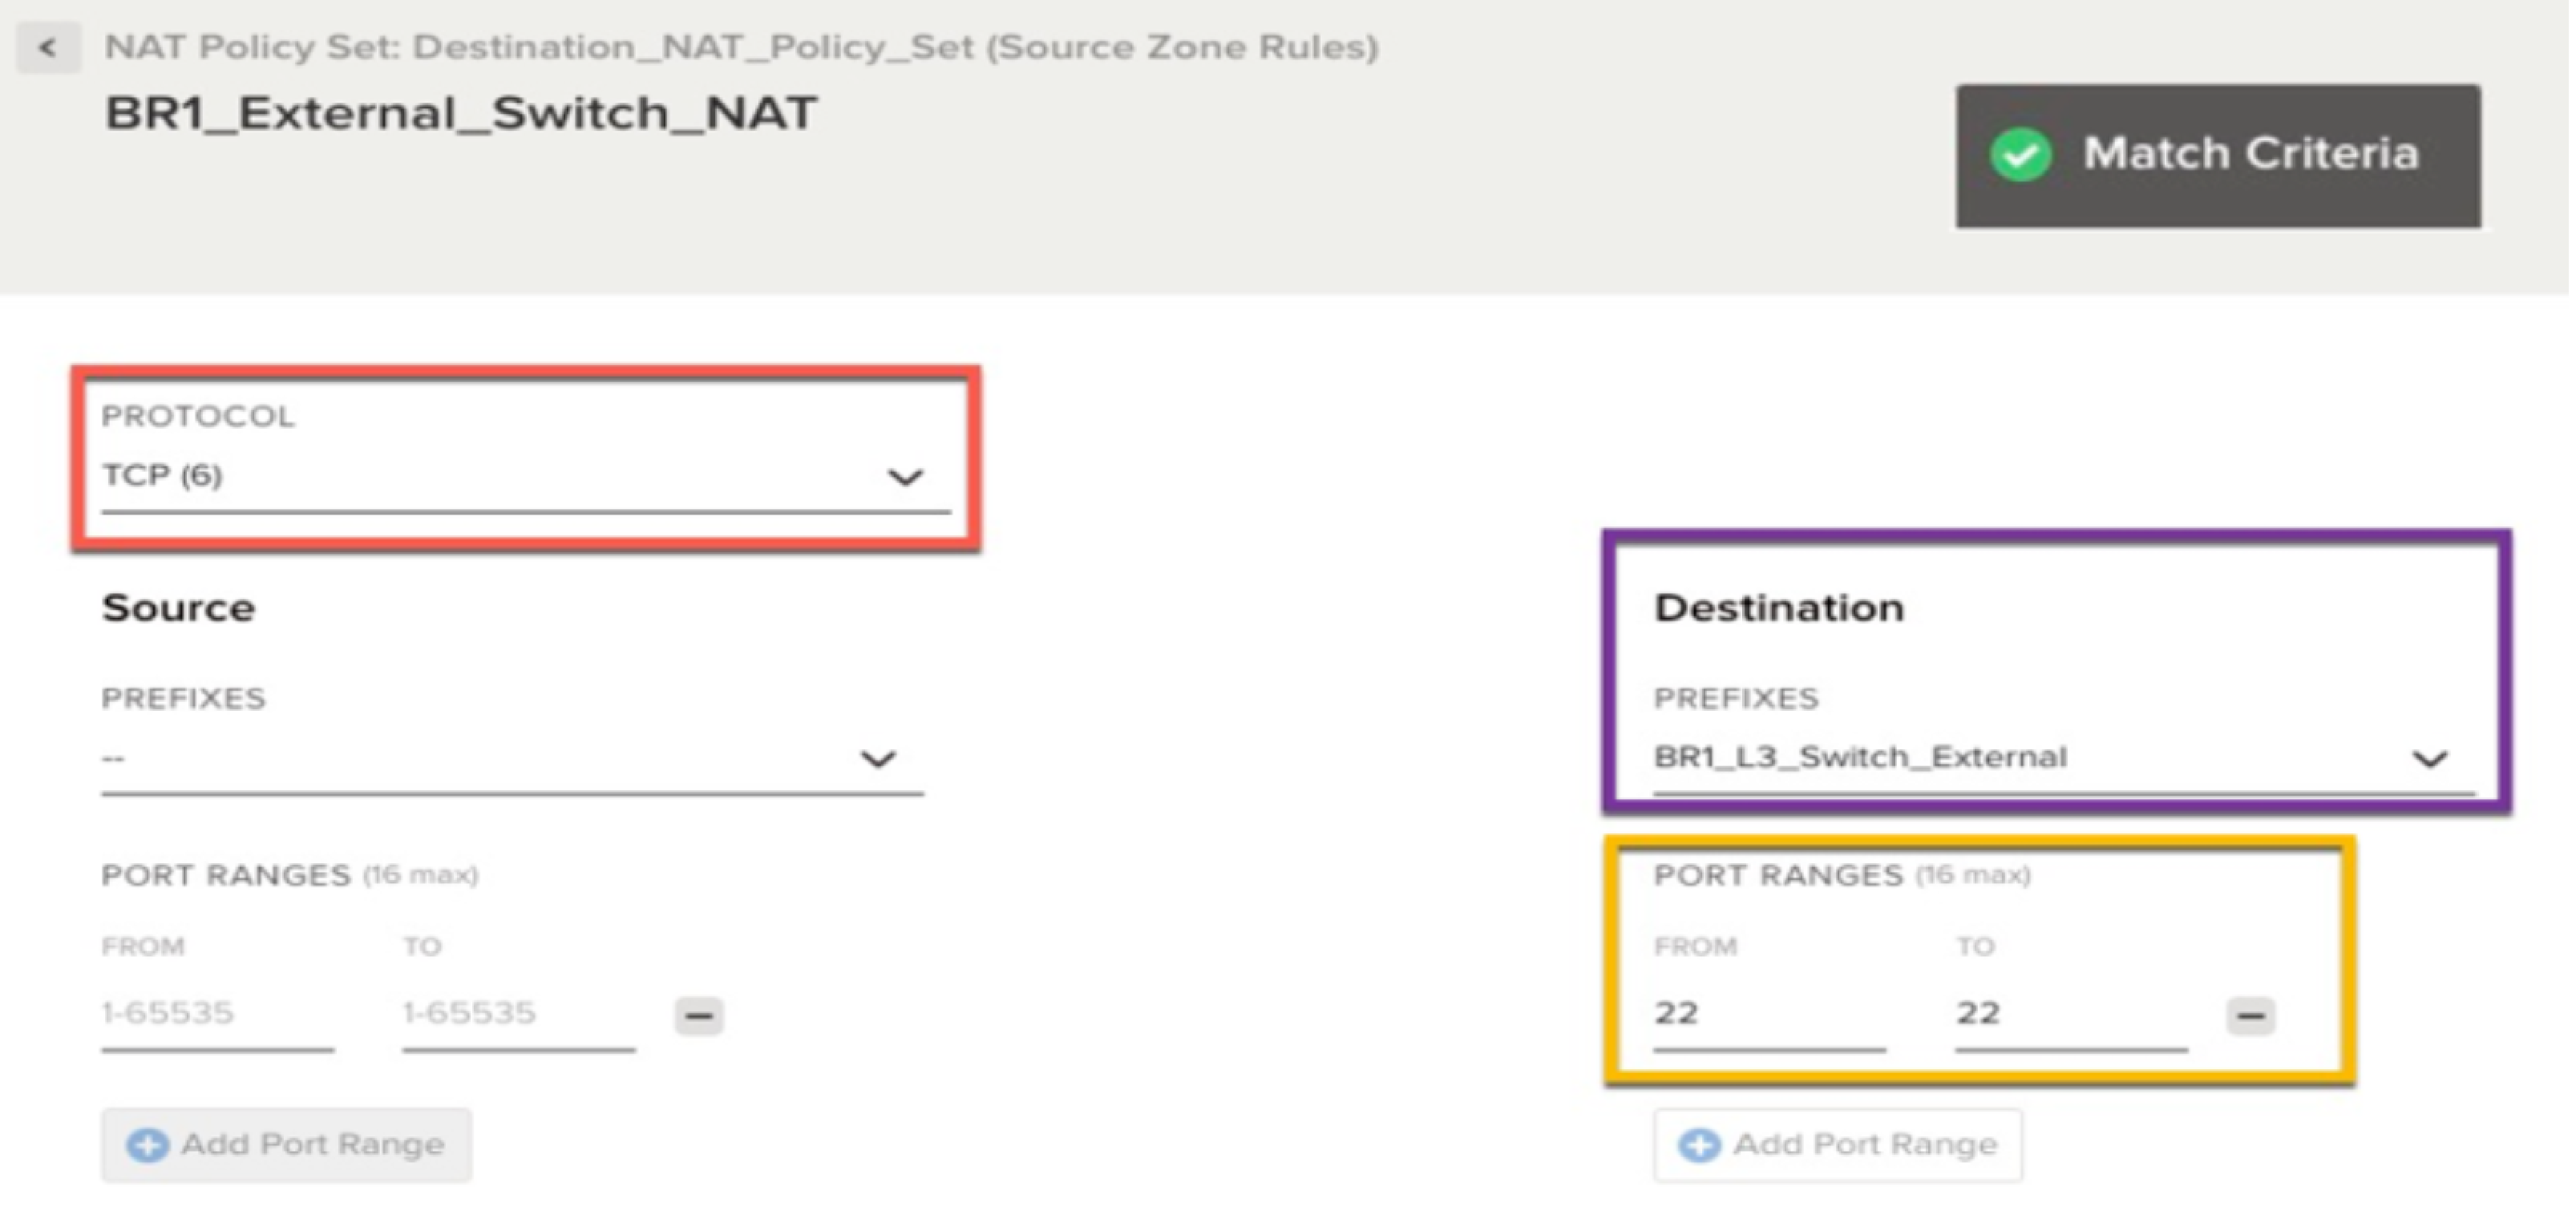Click the NAT Policy Set breadcrumb text

click(x=740, y=47)
